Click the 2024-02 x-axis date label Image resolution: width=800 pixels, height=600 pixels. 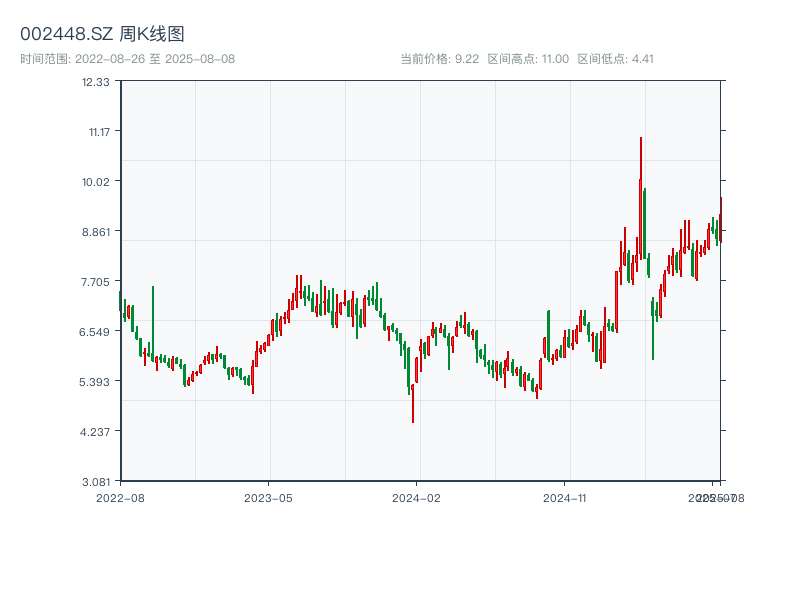tap(417, 497)
